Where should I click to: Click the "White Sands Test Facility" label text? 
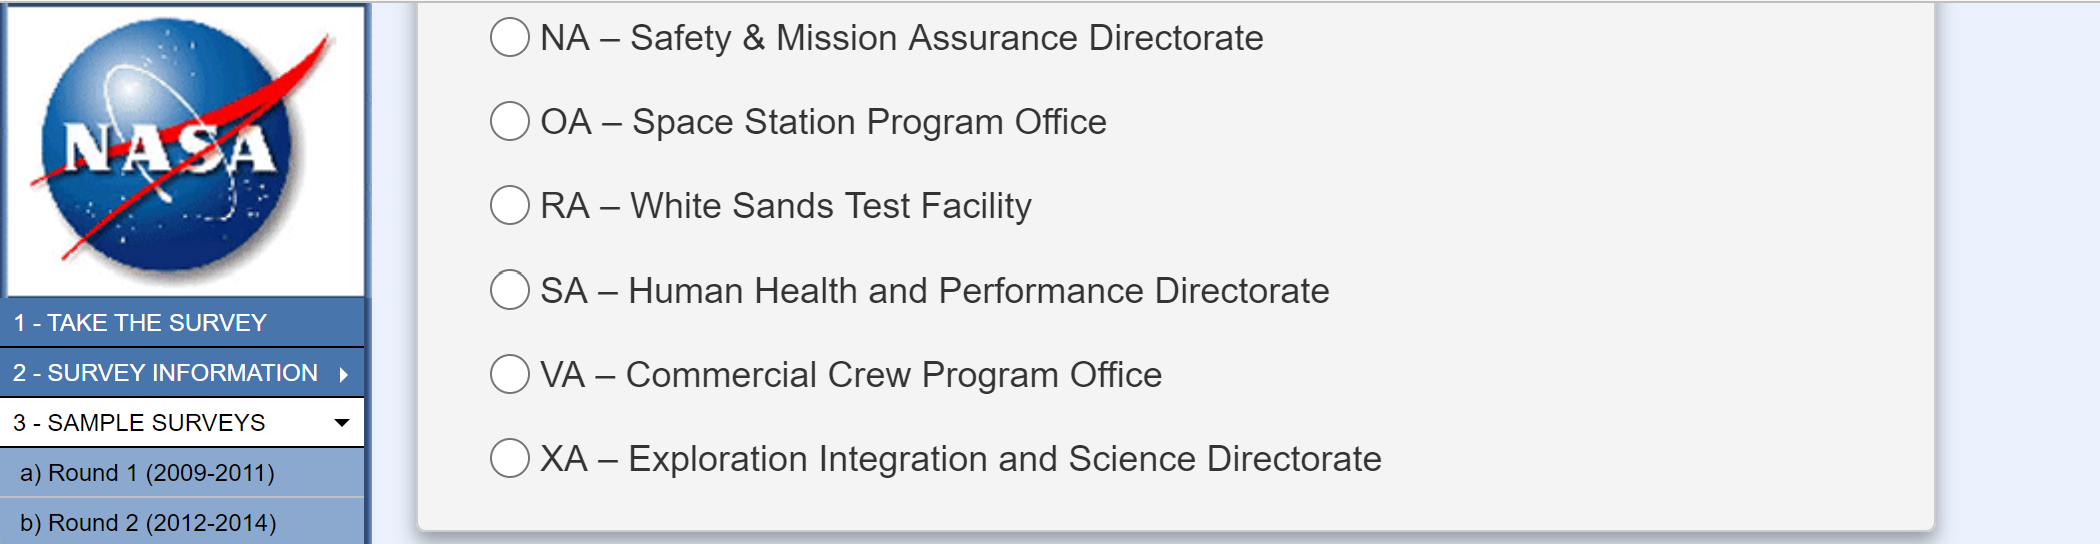(831, 206)
